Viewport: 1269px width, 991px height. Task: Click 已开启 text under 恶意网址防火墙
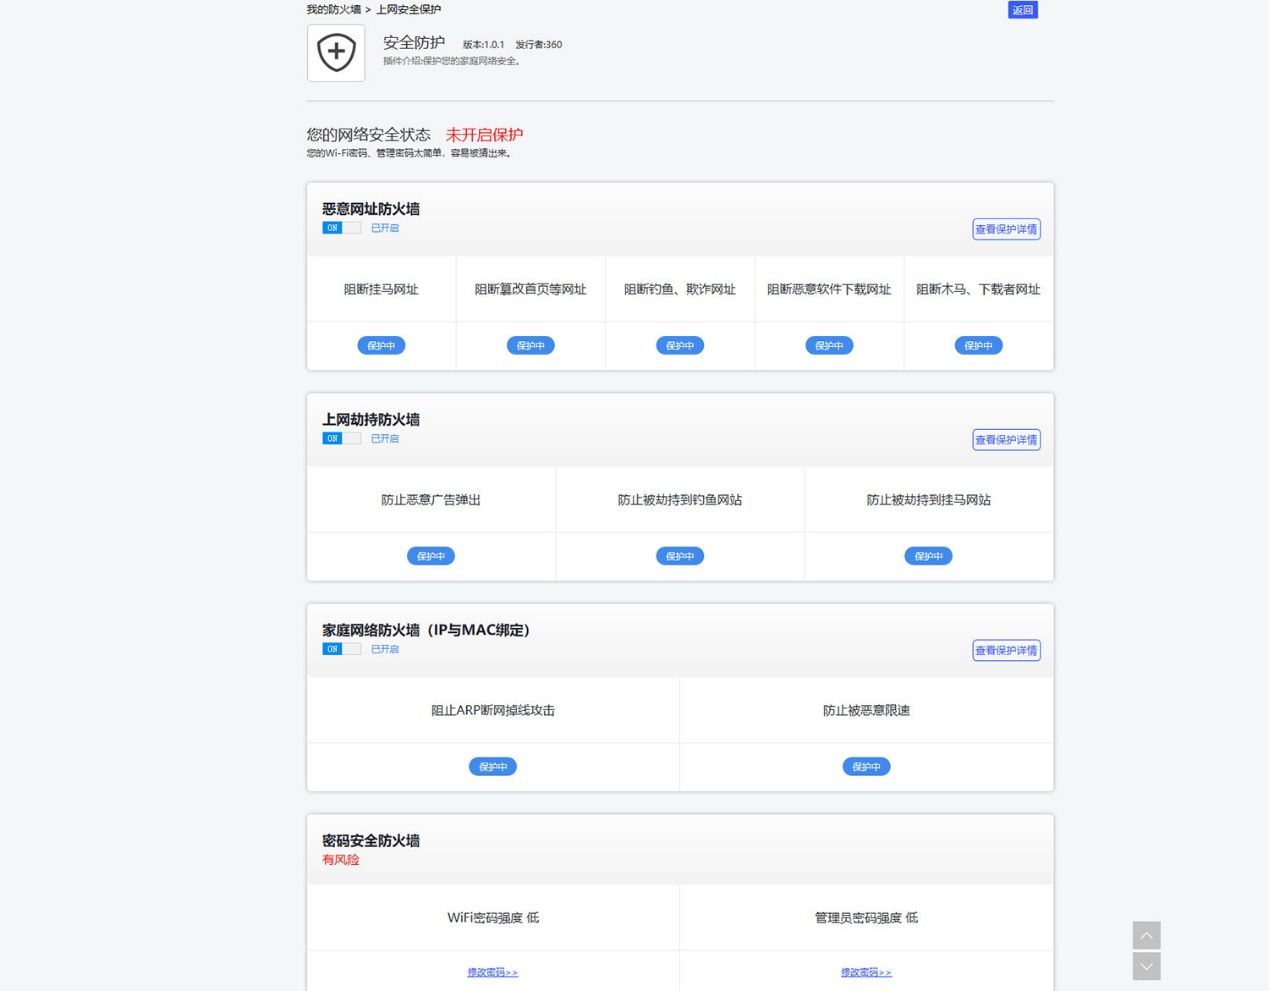(385, 228)
